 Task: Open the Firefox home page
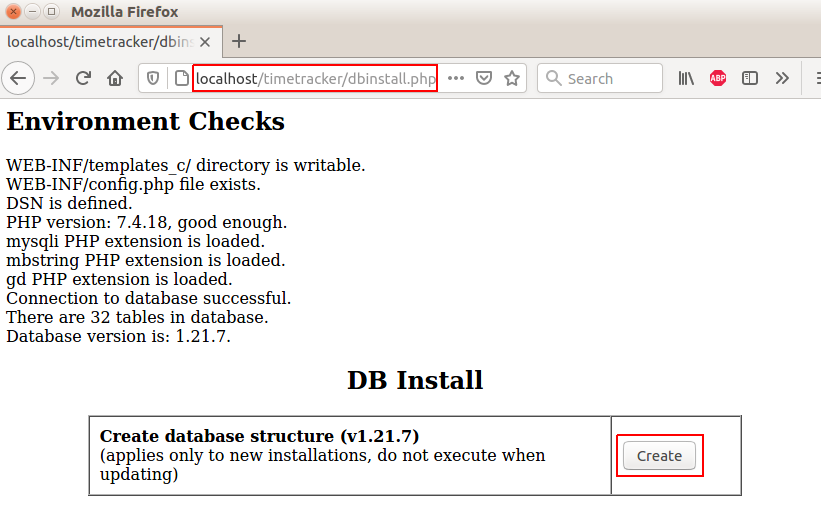coord(115,78)
